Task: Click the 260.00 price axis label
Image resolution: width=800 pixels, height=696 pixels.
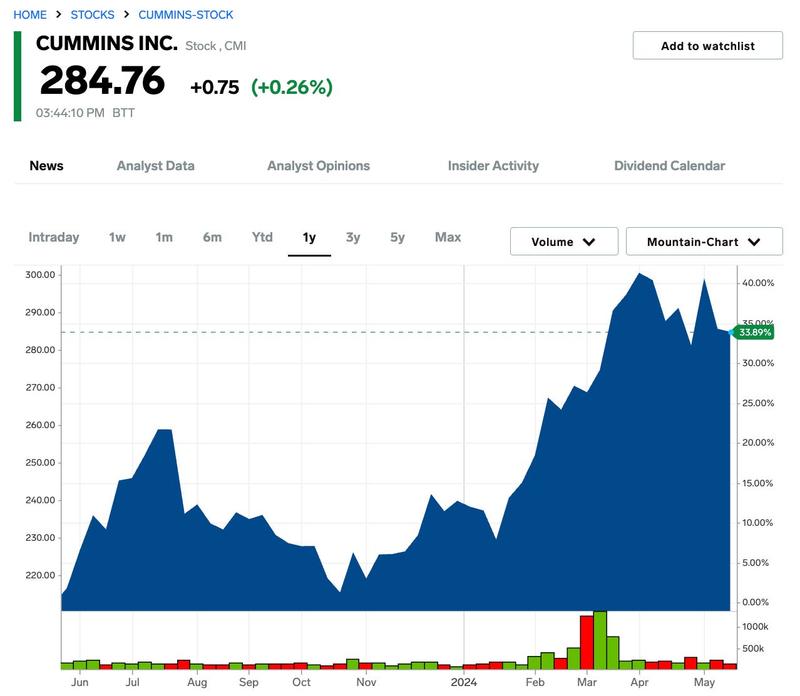Action: pos(40,425)
